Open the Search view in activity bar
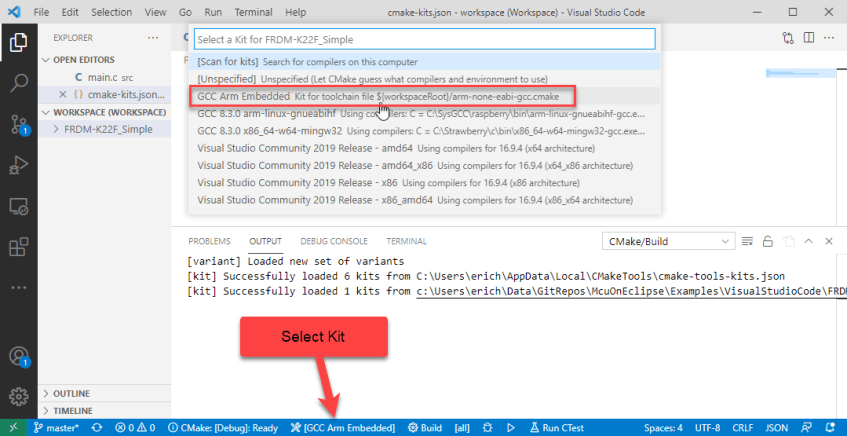This screenshot has height=436, width=847. click(x=18, y=82)
